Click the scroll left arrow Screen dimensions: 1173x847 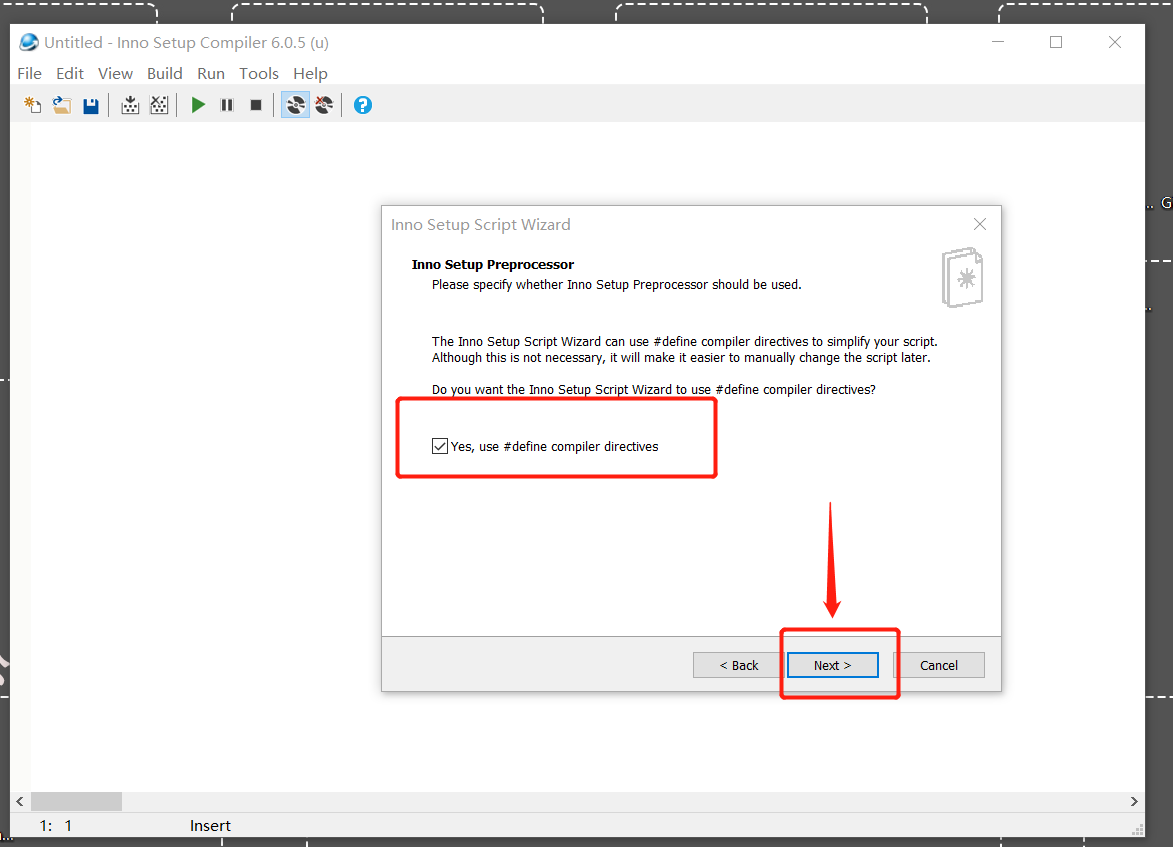(20, 801)
